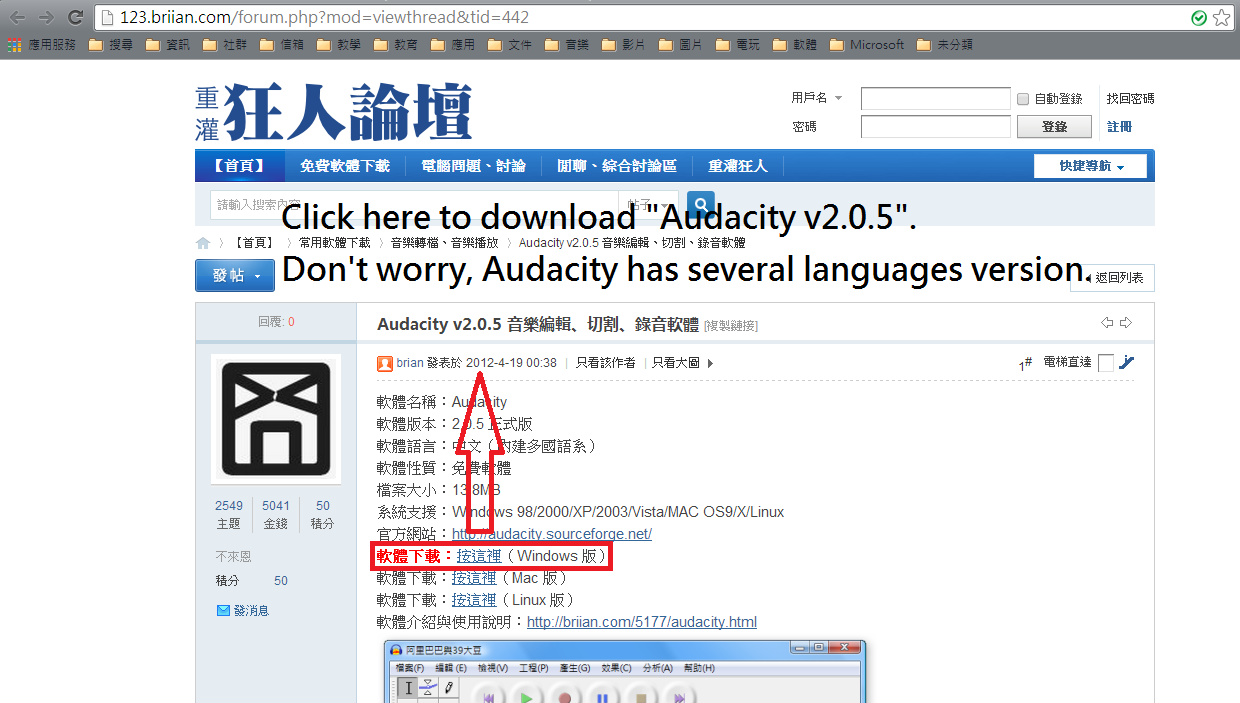Reload the page with the refresh icon

point(75,17)
